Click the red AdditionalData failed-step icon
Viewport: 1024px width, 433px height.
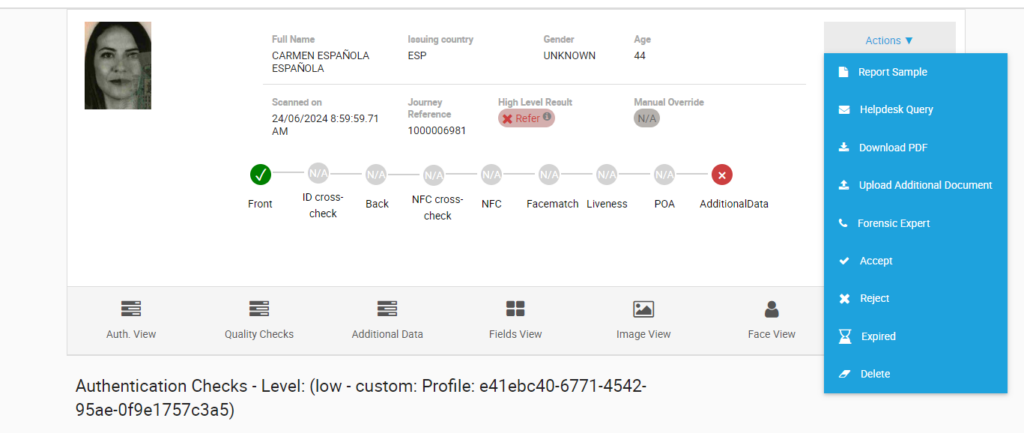[722, 175]
